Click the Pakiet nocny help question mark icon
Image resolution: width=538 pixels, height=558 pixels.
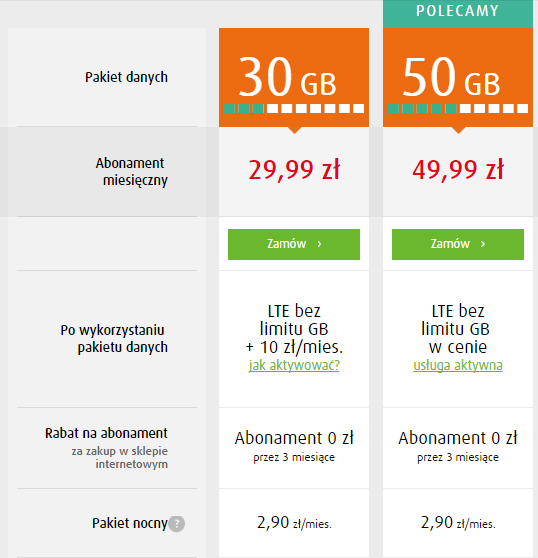(176, 524)
